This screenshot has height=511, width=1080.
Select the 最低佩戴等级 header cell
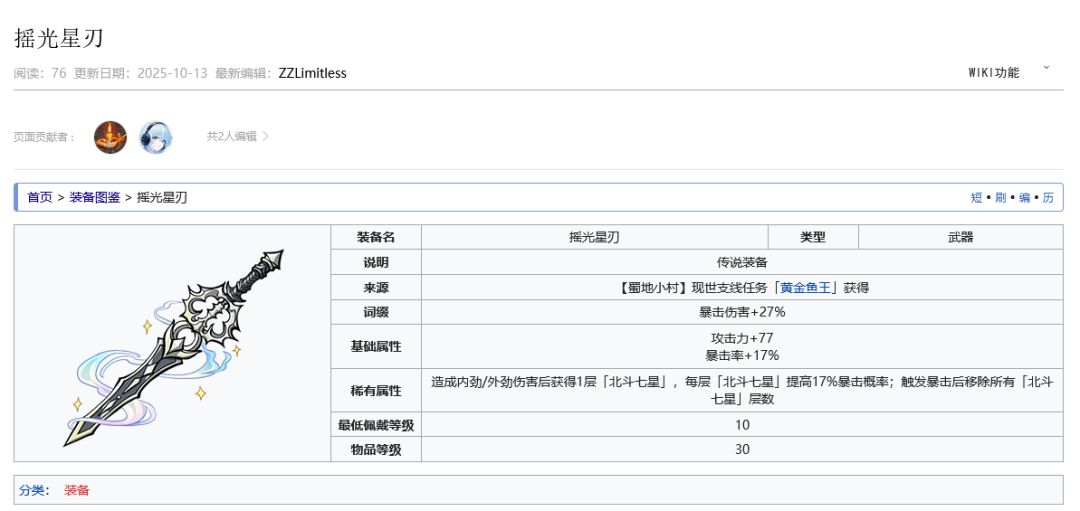(x=376, y=425)
